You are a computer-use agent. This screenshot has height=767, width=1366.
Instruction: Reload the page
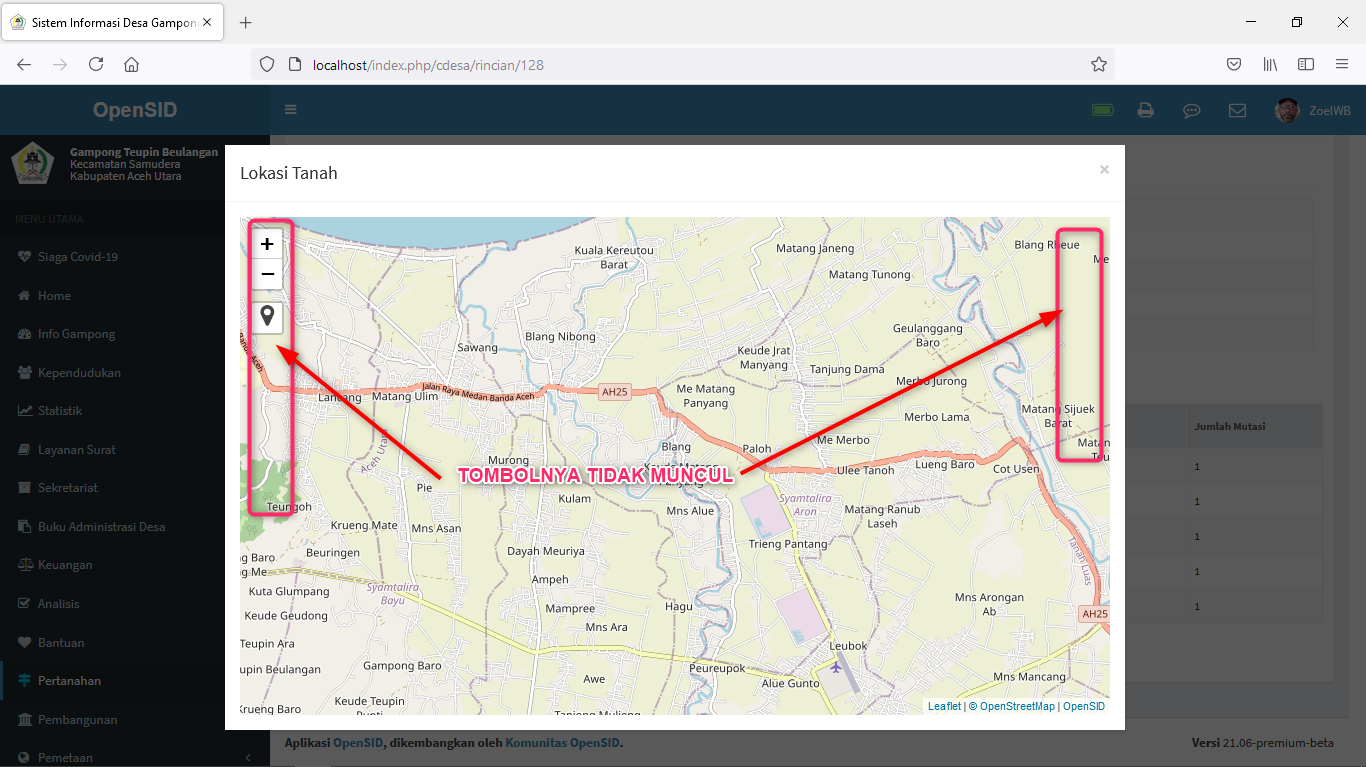[x=96, y=64]
